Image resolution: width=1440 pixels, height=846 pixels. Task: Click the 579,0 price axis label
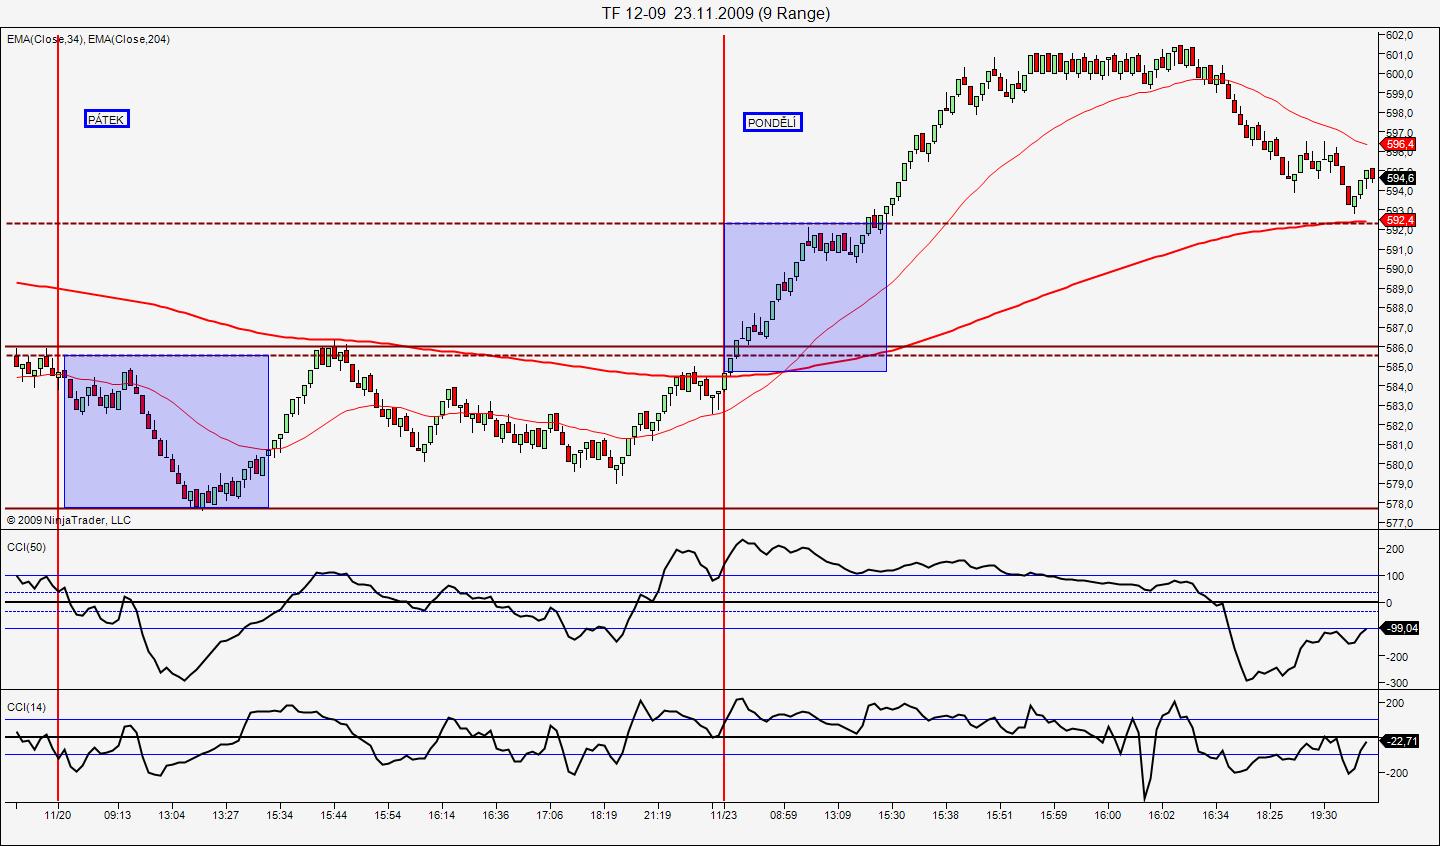[1399, 485]
